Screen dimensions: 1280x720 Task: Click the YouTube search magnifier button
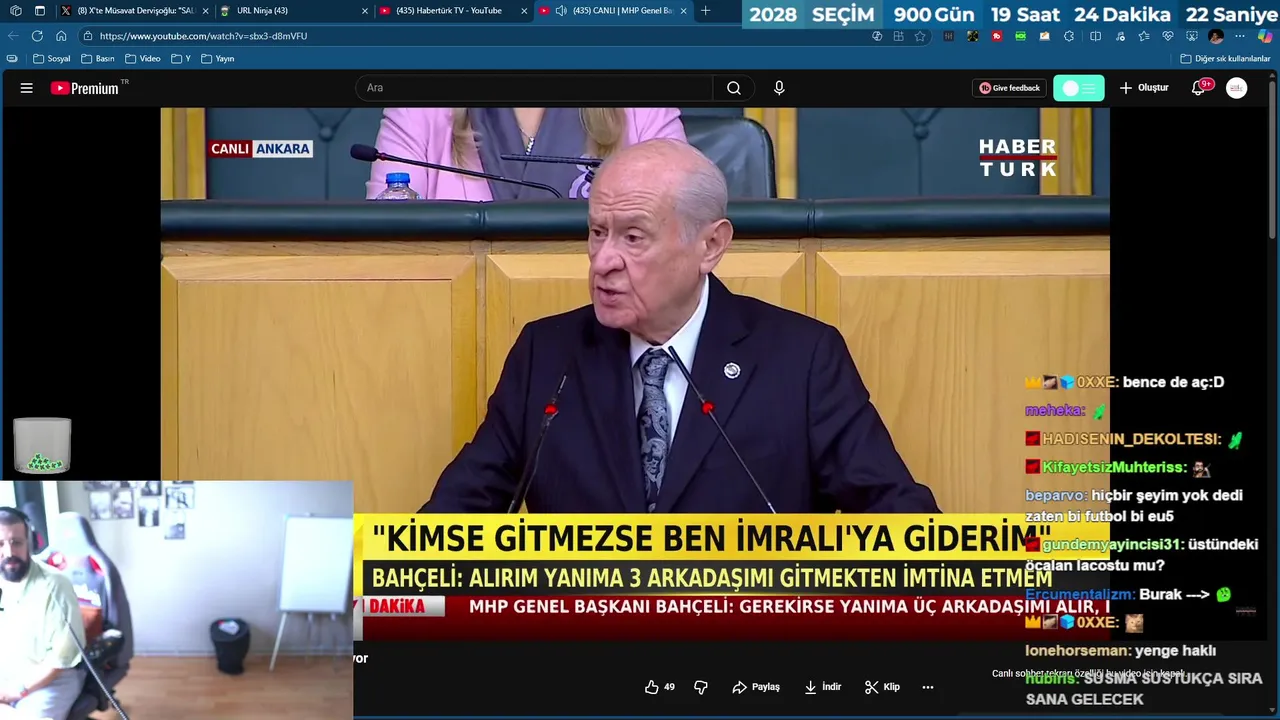[734, 88]
